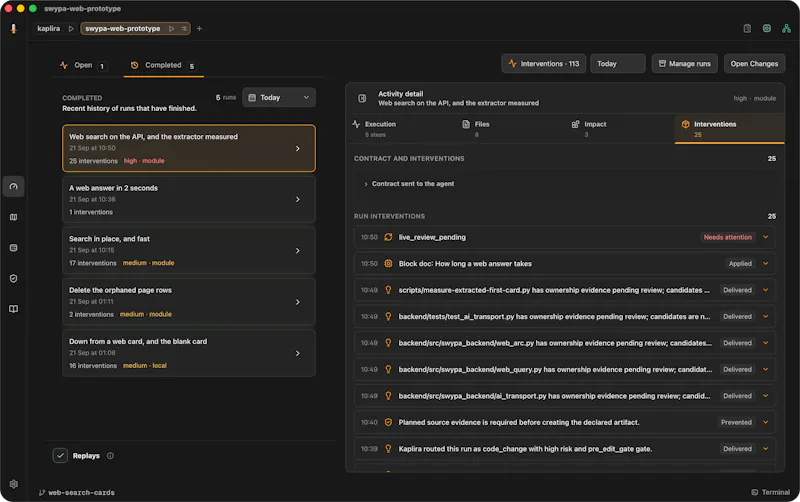Expand the Kaplira routed this run row chevron
Image resolution: width=800 pixels, height=502 pixels.
[x=765, y=449]
